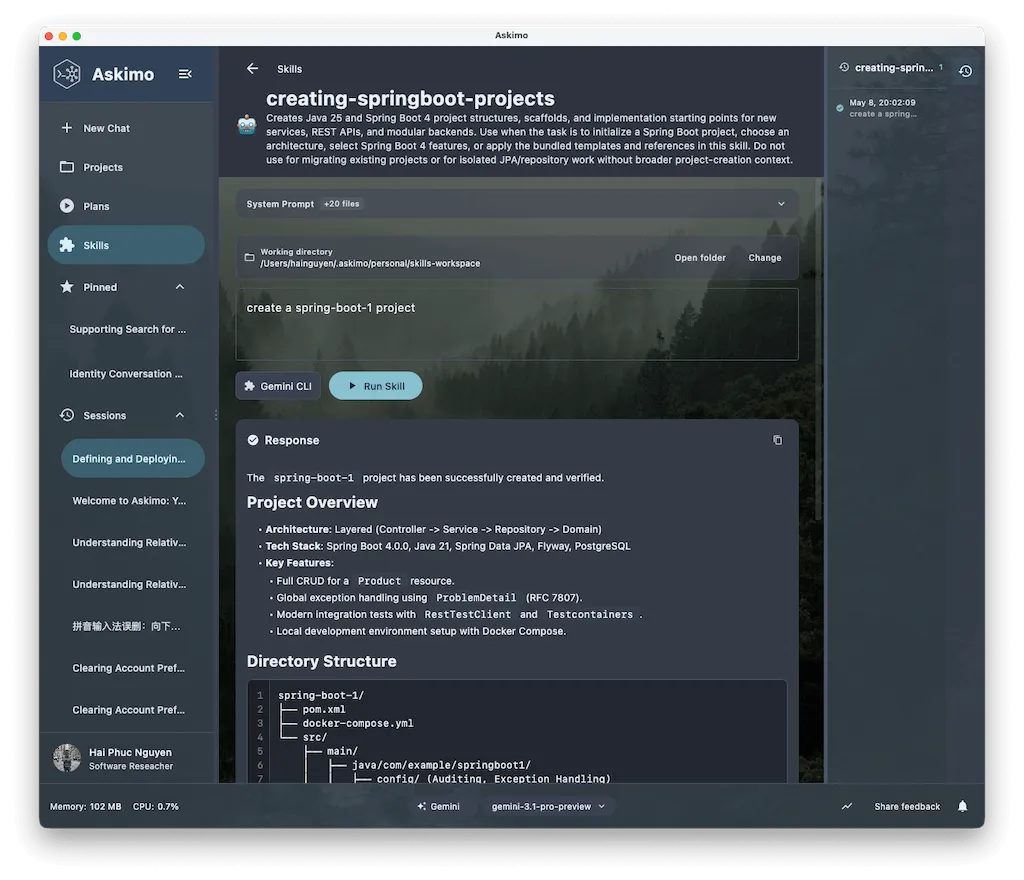Click the Pinned star icon
Screen dimensions: 1024x880
[x=67, y=287]
